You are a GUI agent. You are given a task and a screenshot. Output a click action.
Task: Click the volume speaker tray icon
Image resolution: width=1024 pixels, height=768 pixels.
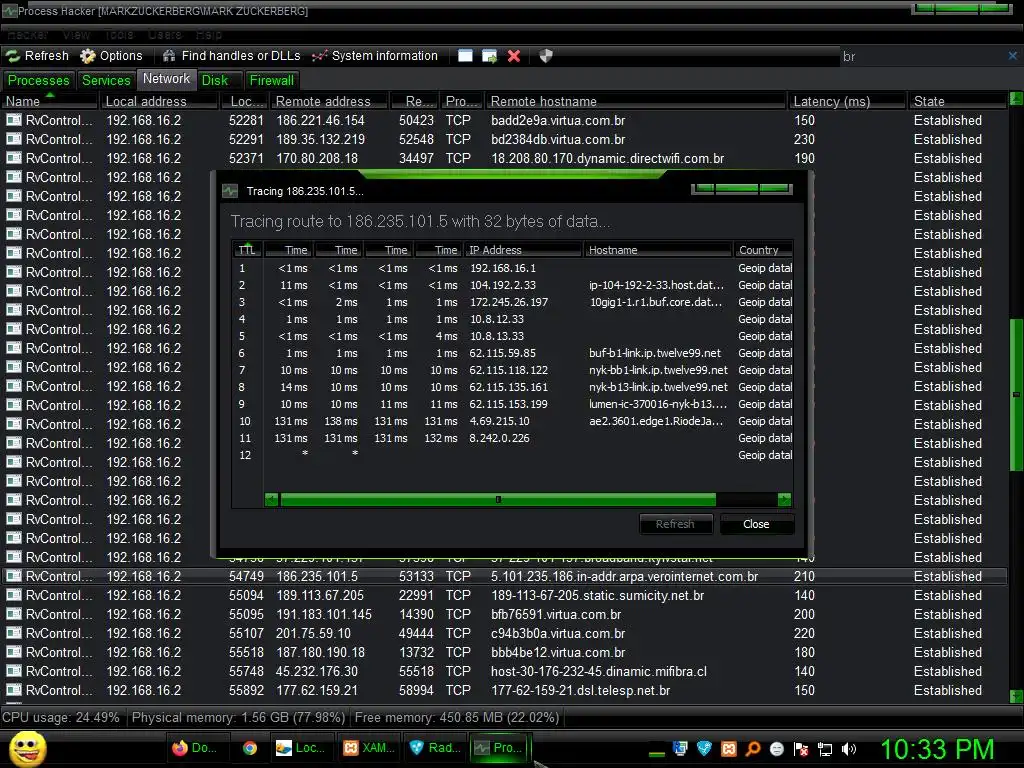click(x=849, y=749)
